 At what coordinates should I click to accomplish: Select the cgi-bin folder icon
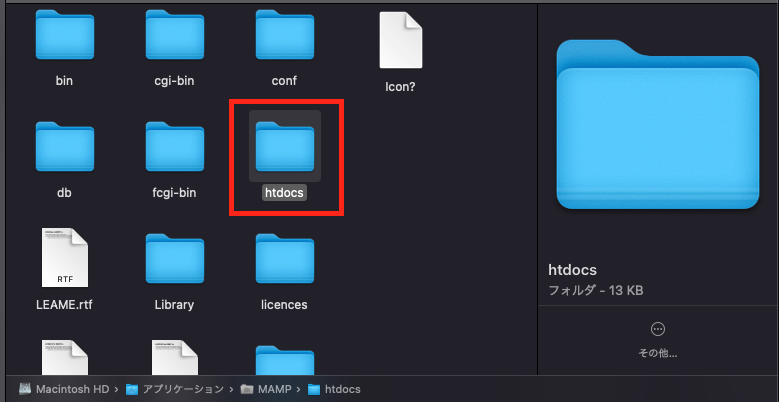pyautogui.click(x=174, y=35)
